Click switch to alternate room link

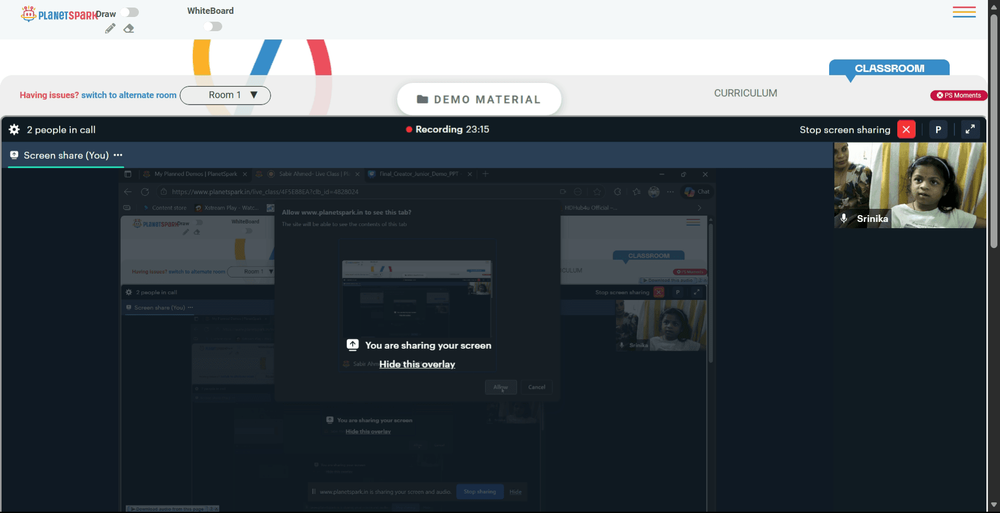tap(129, 95)
